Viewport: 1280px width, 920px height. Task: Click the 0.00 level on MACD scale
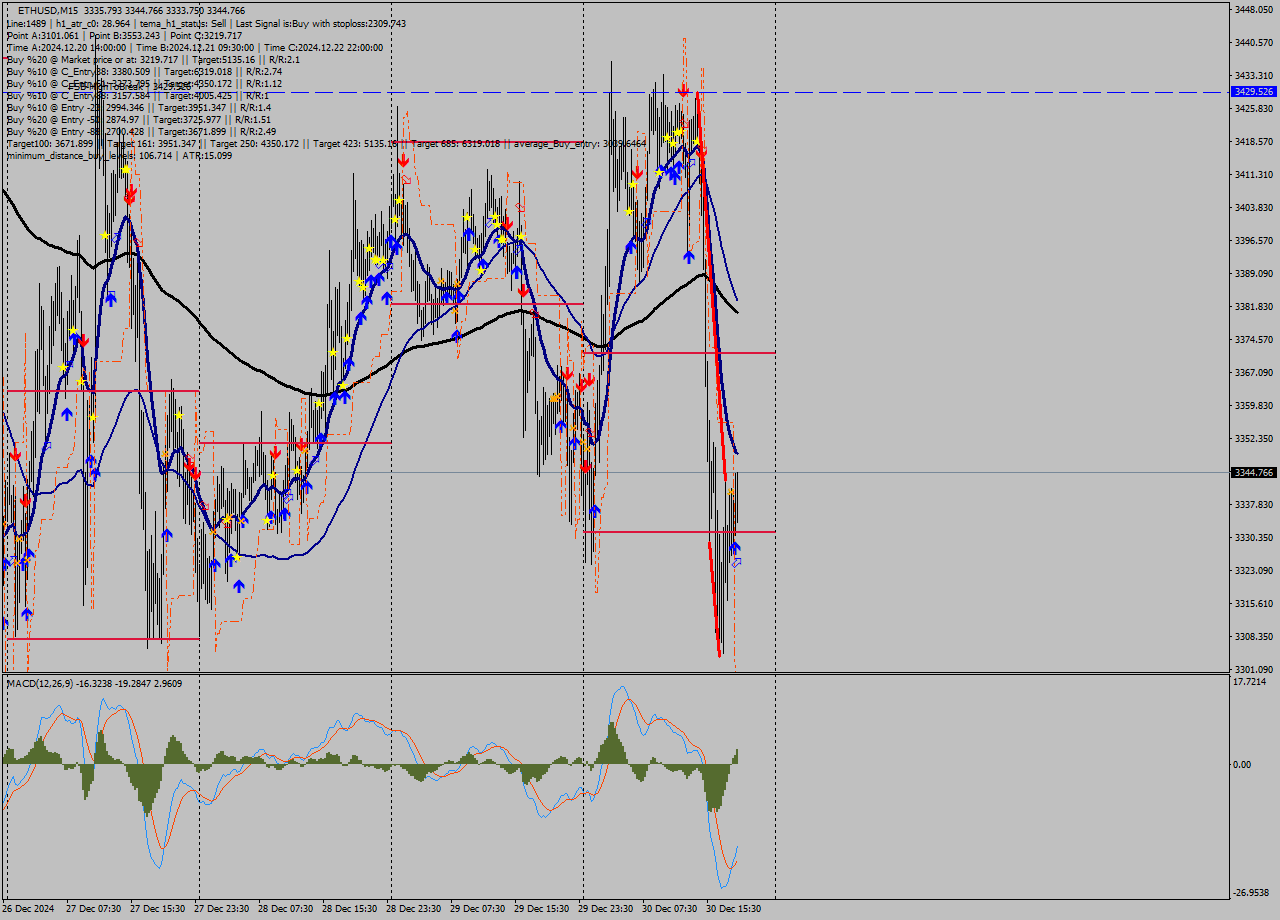click(1242, 765)
